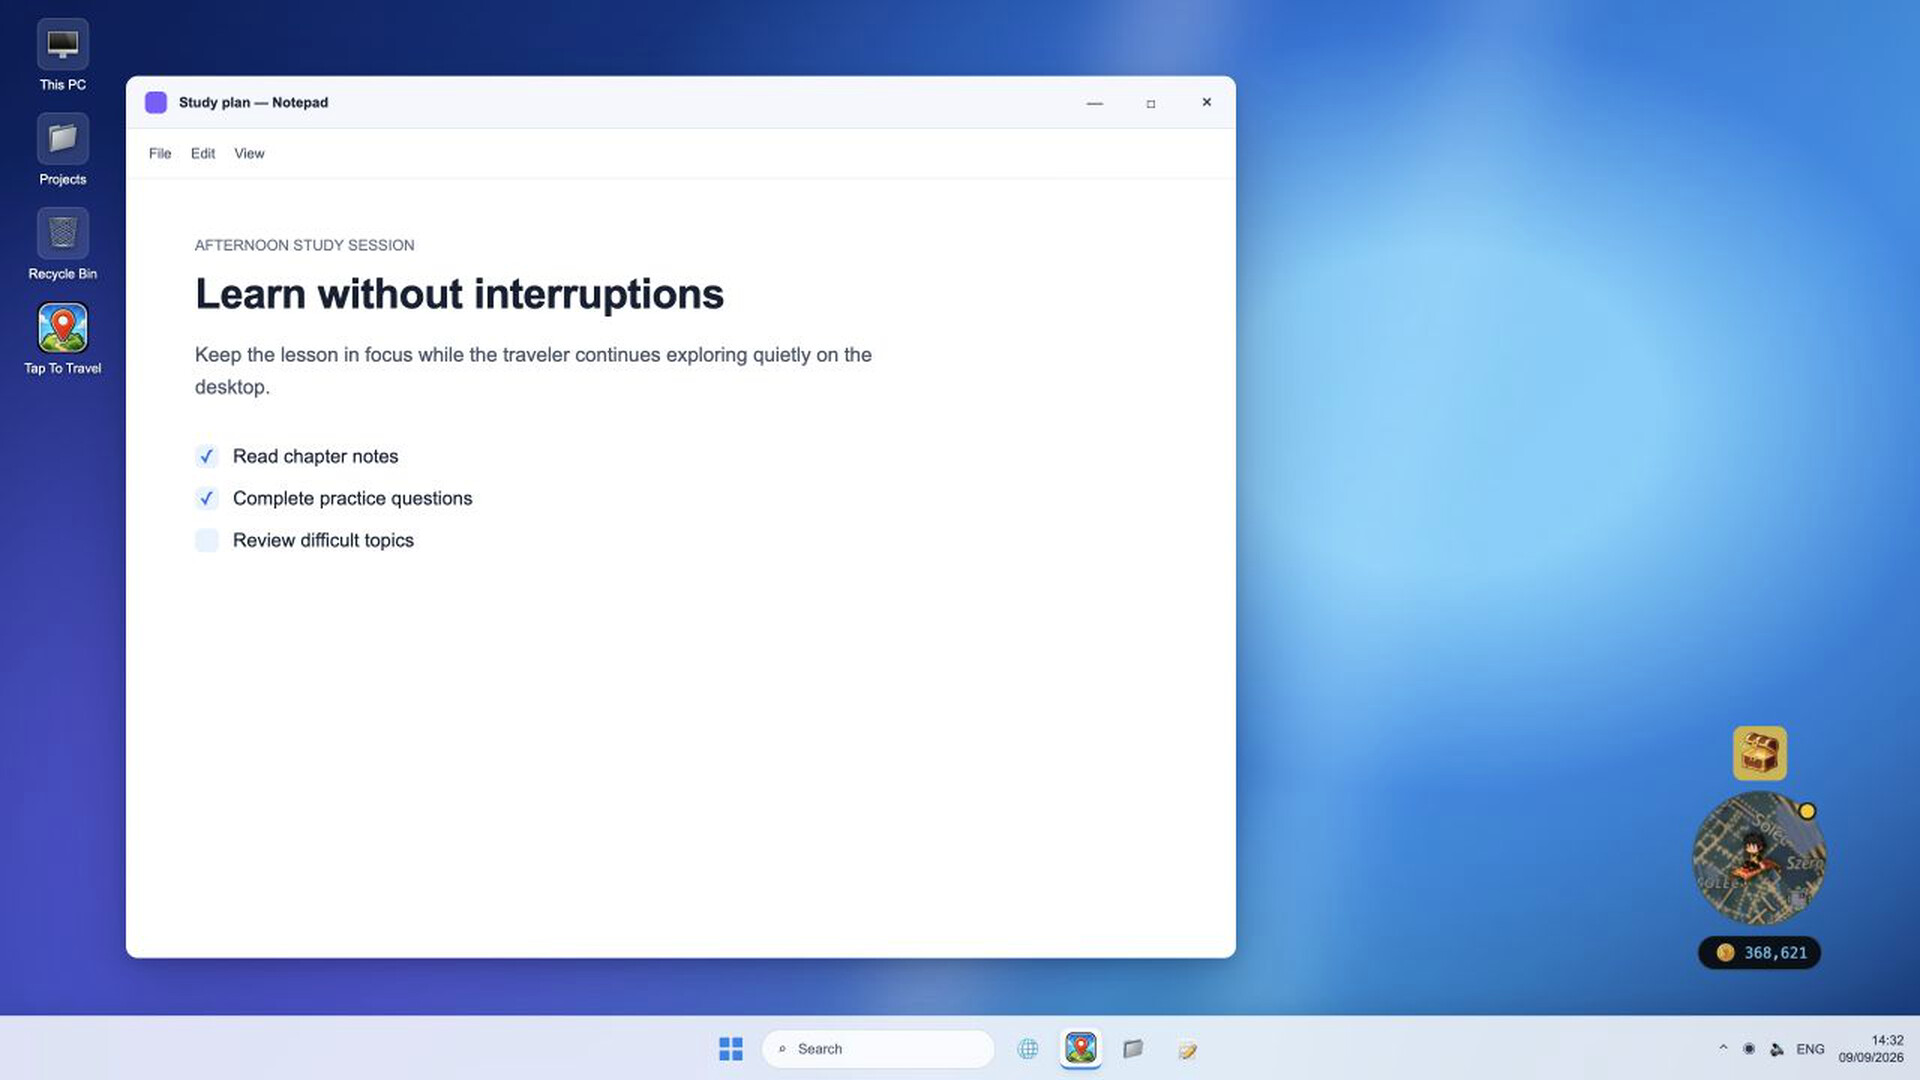Open the File menu
The image size is (1920, 1080).
[160, 153]
